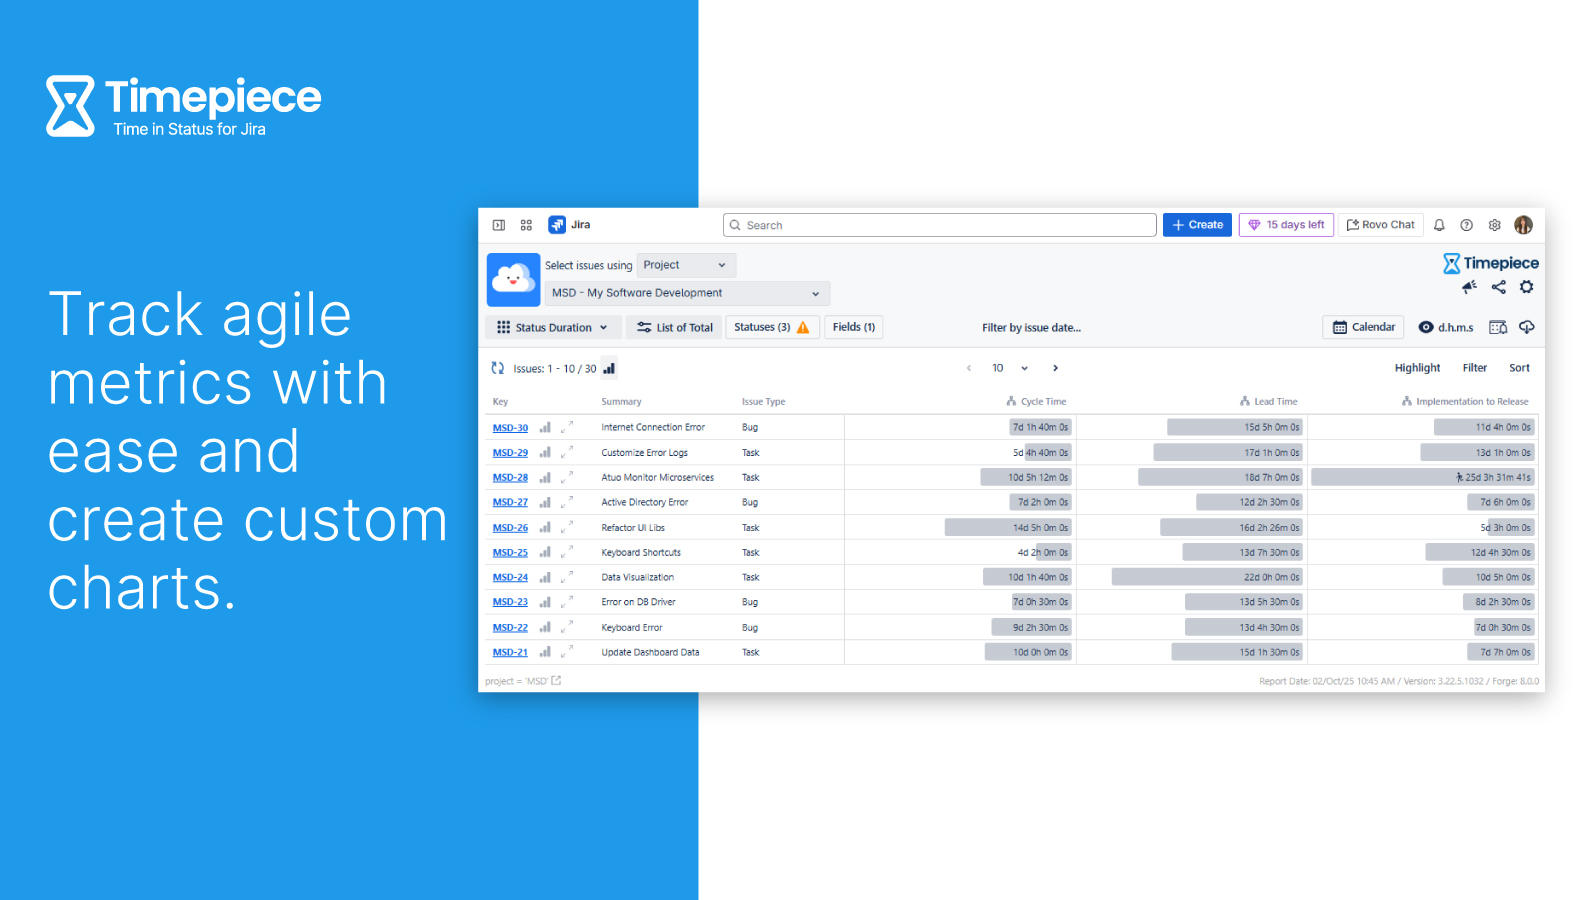Go to the next page arrow
The width and height of the screenshot is (1580, 900).
(x=1055, y=368)
